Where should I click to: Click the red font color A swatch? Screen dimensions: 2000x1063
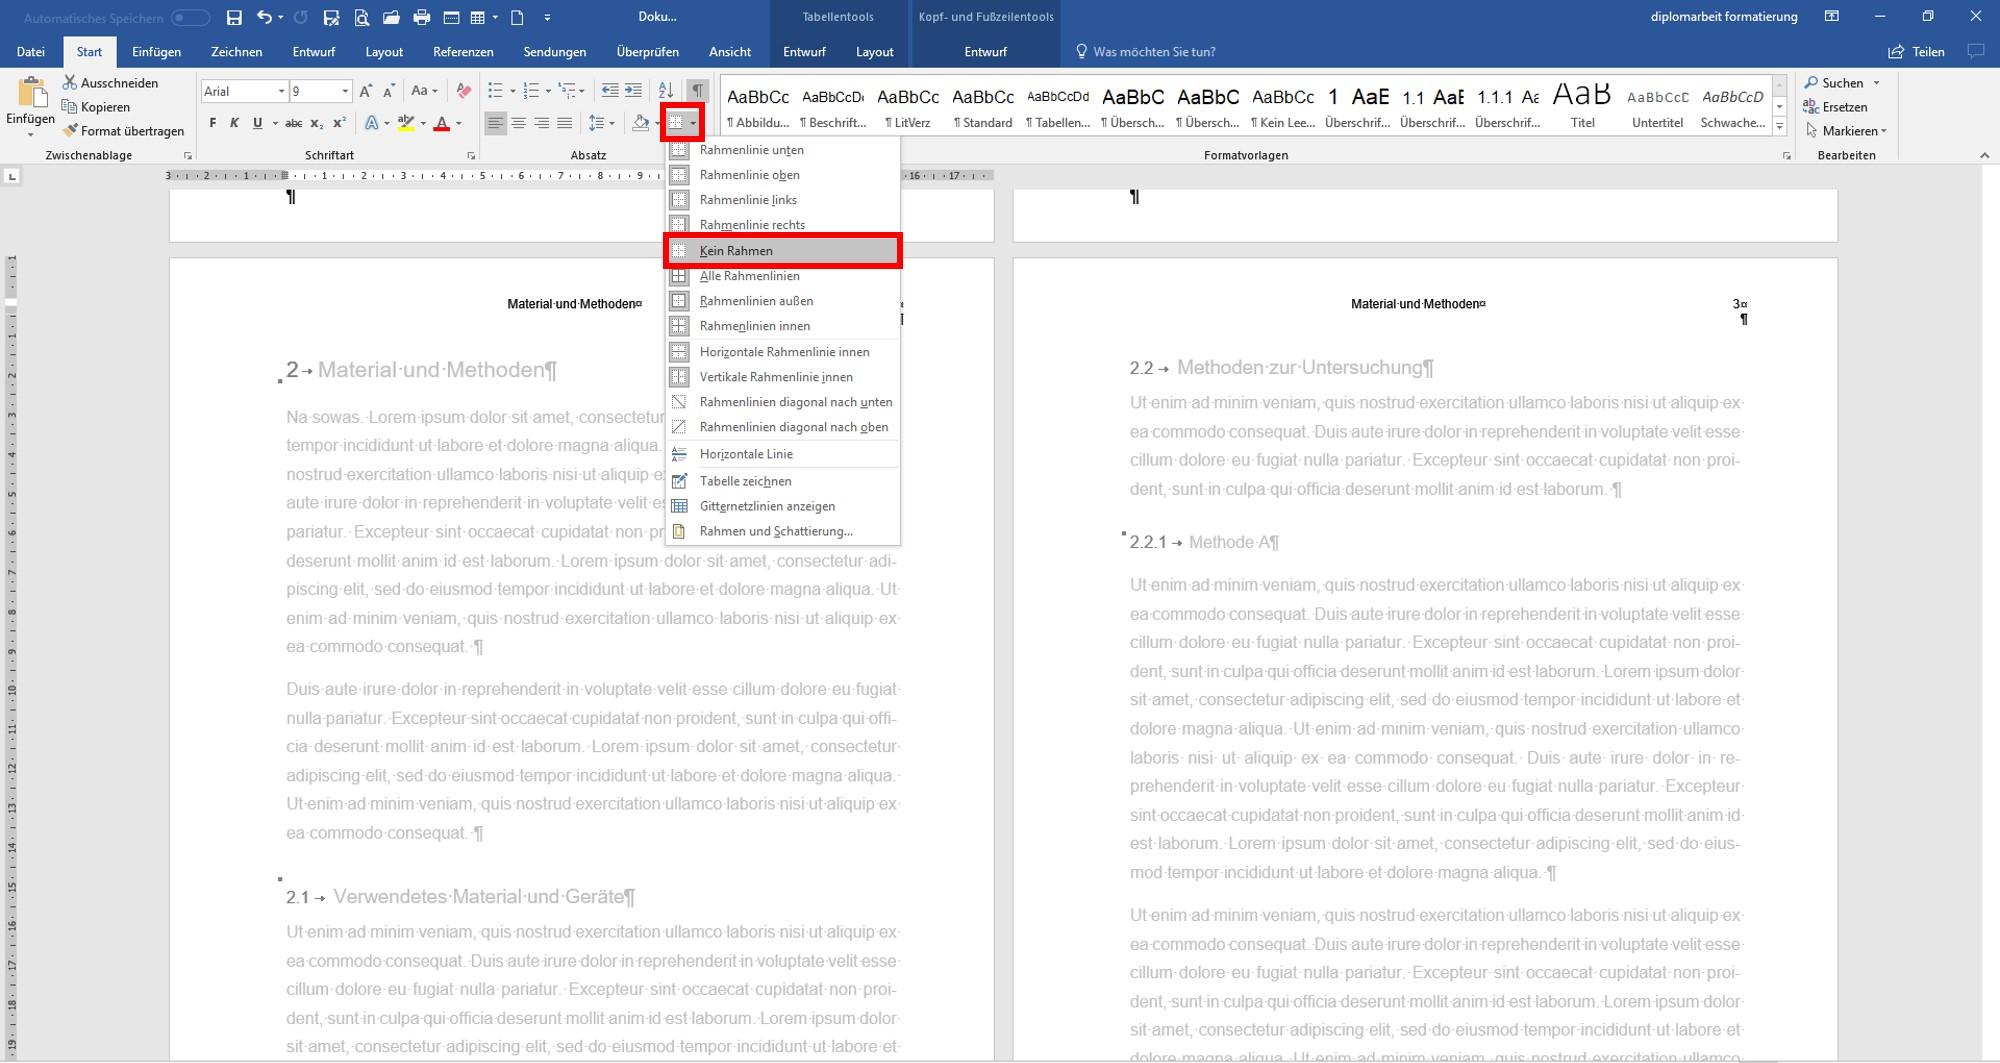point(441,123)
